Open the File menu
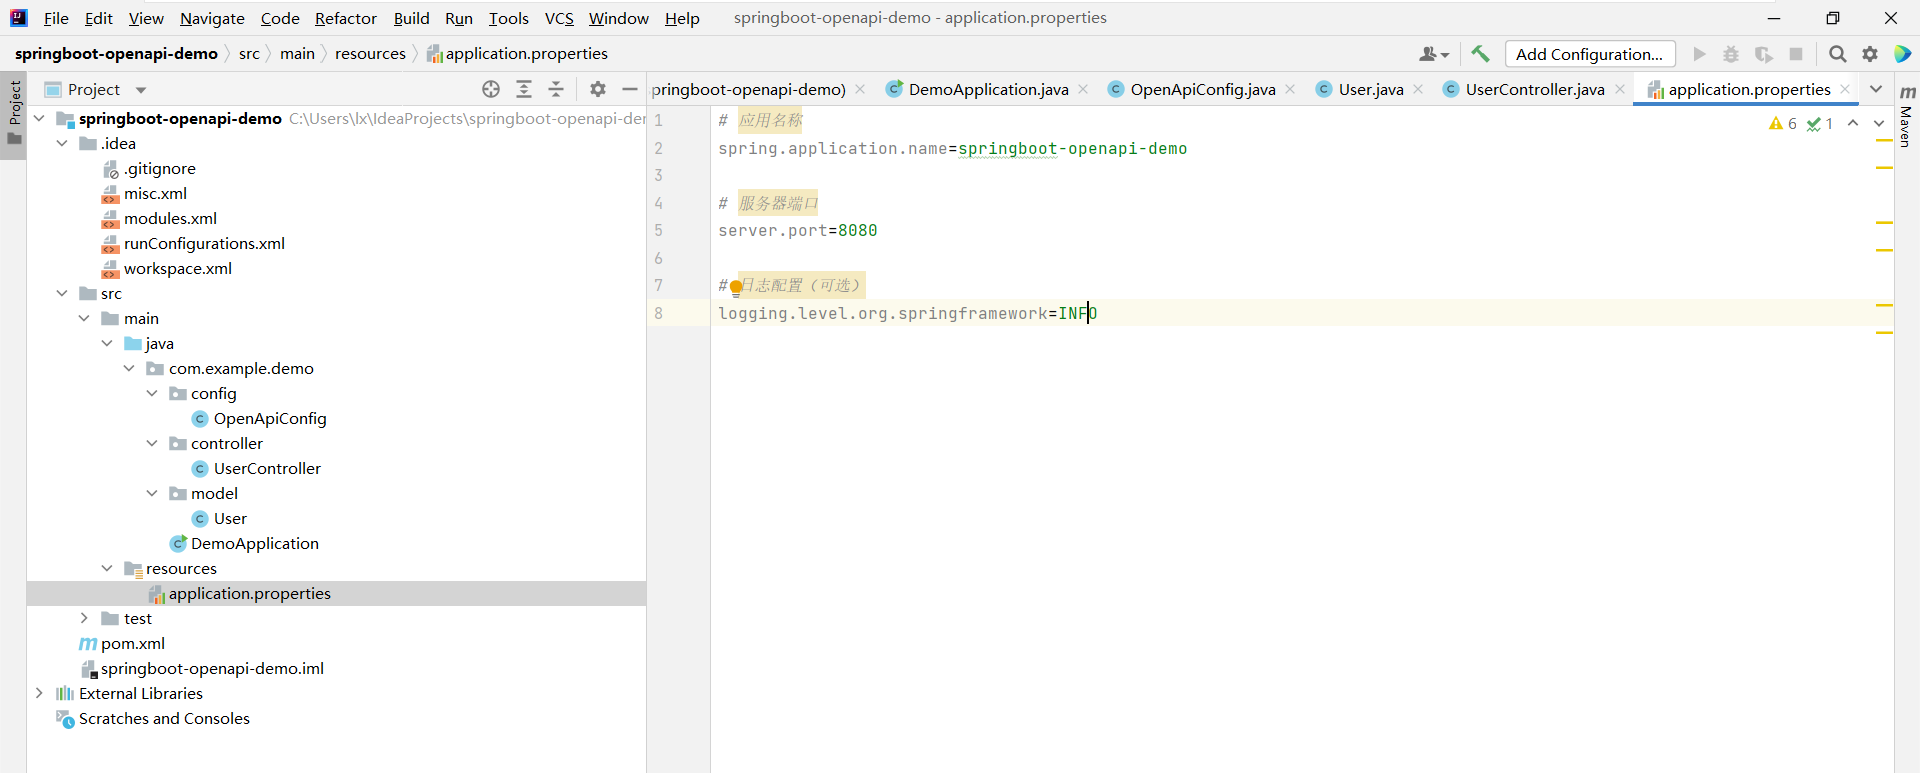The width and height of the screenshot is (1920, 773). coord(56,18)
